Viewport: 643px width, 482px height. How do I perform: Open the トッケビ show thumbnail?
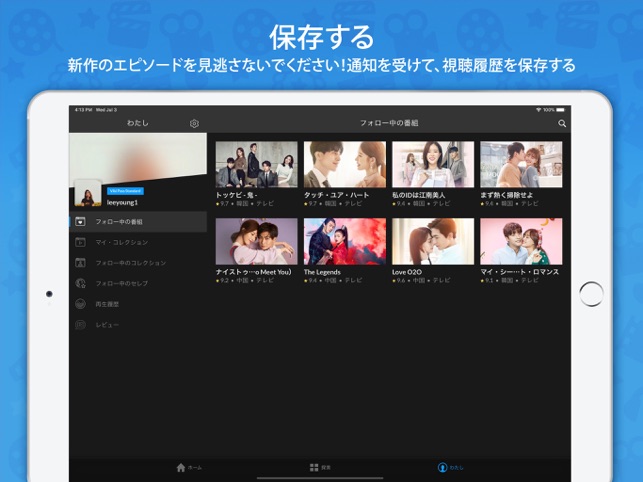[x=257, y=163]
